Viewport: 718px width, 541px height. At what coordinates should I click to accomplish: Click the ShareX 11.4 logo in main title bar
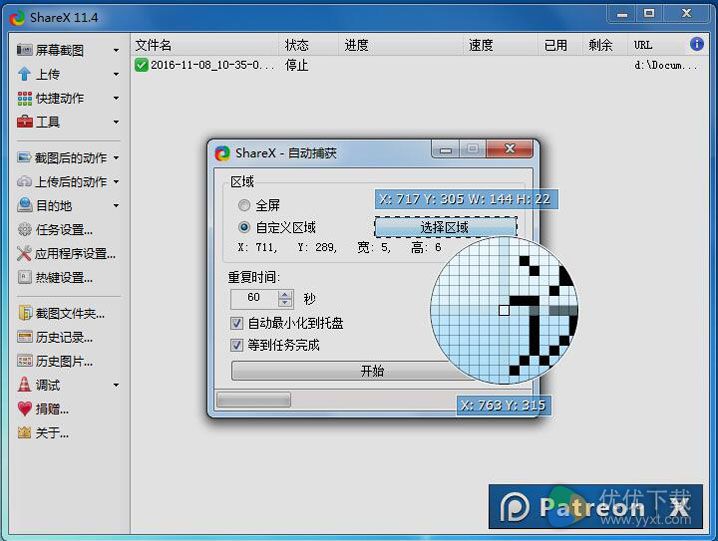[18, 18]
